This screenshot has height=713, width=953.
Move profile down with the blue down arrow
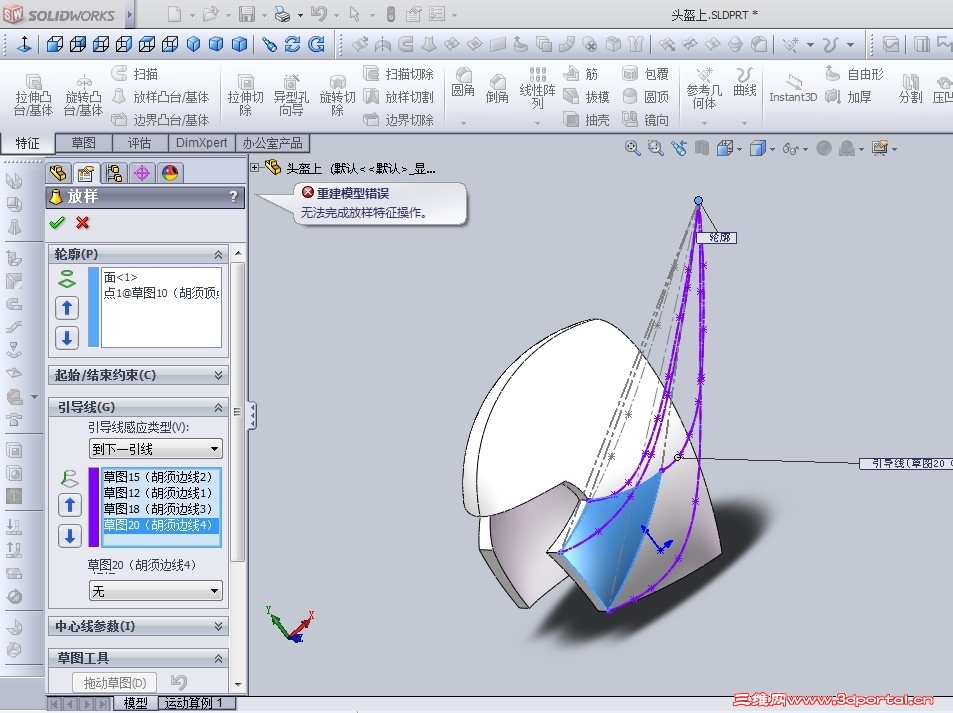(67, 338)
